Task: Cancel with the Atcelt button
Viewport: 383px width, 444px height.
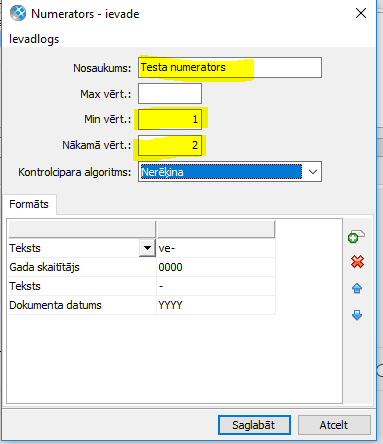Action: click(x=334, y=425)
